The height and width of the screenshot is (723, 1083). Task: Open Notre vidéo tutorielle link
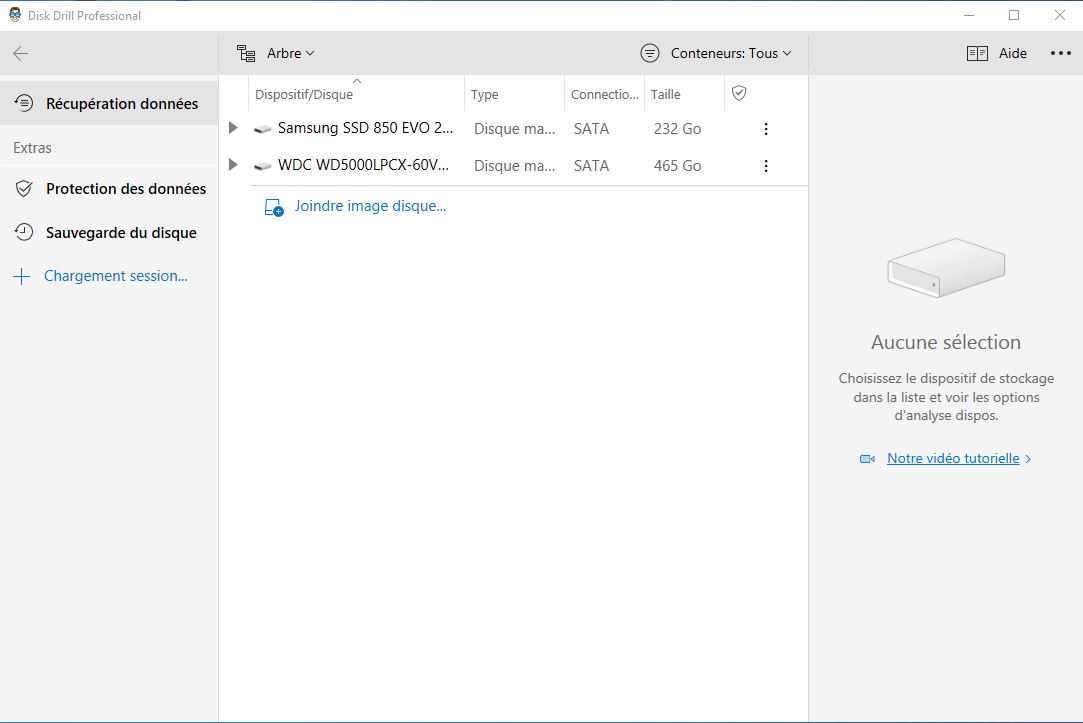[x=953, y=459]
